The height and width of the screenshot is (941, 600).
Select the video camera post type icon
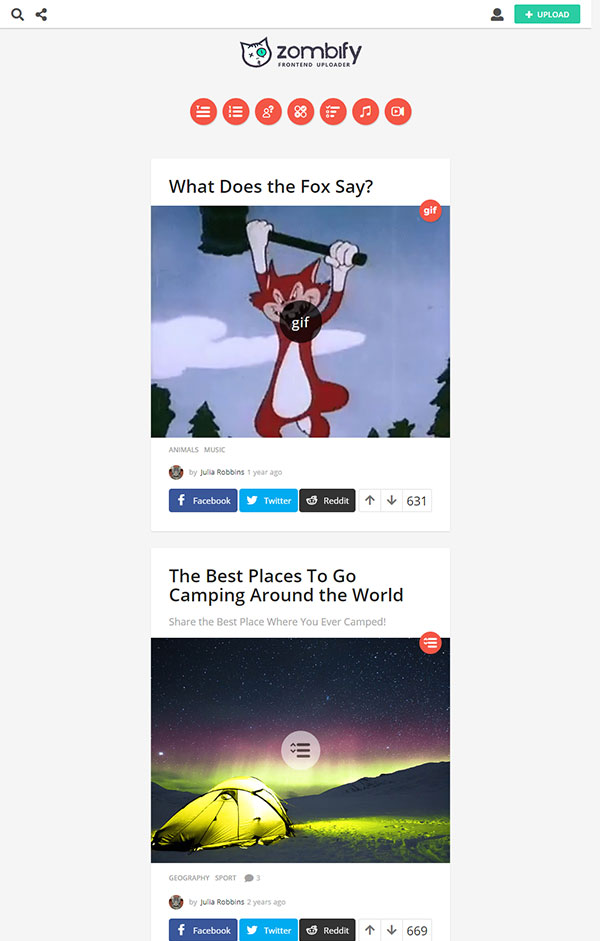[x=398, y=112]
